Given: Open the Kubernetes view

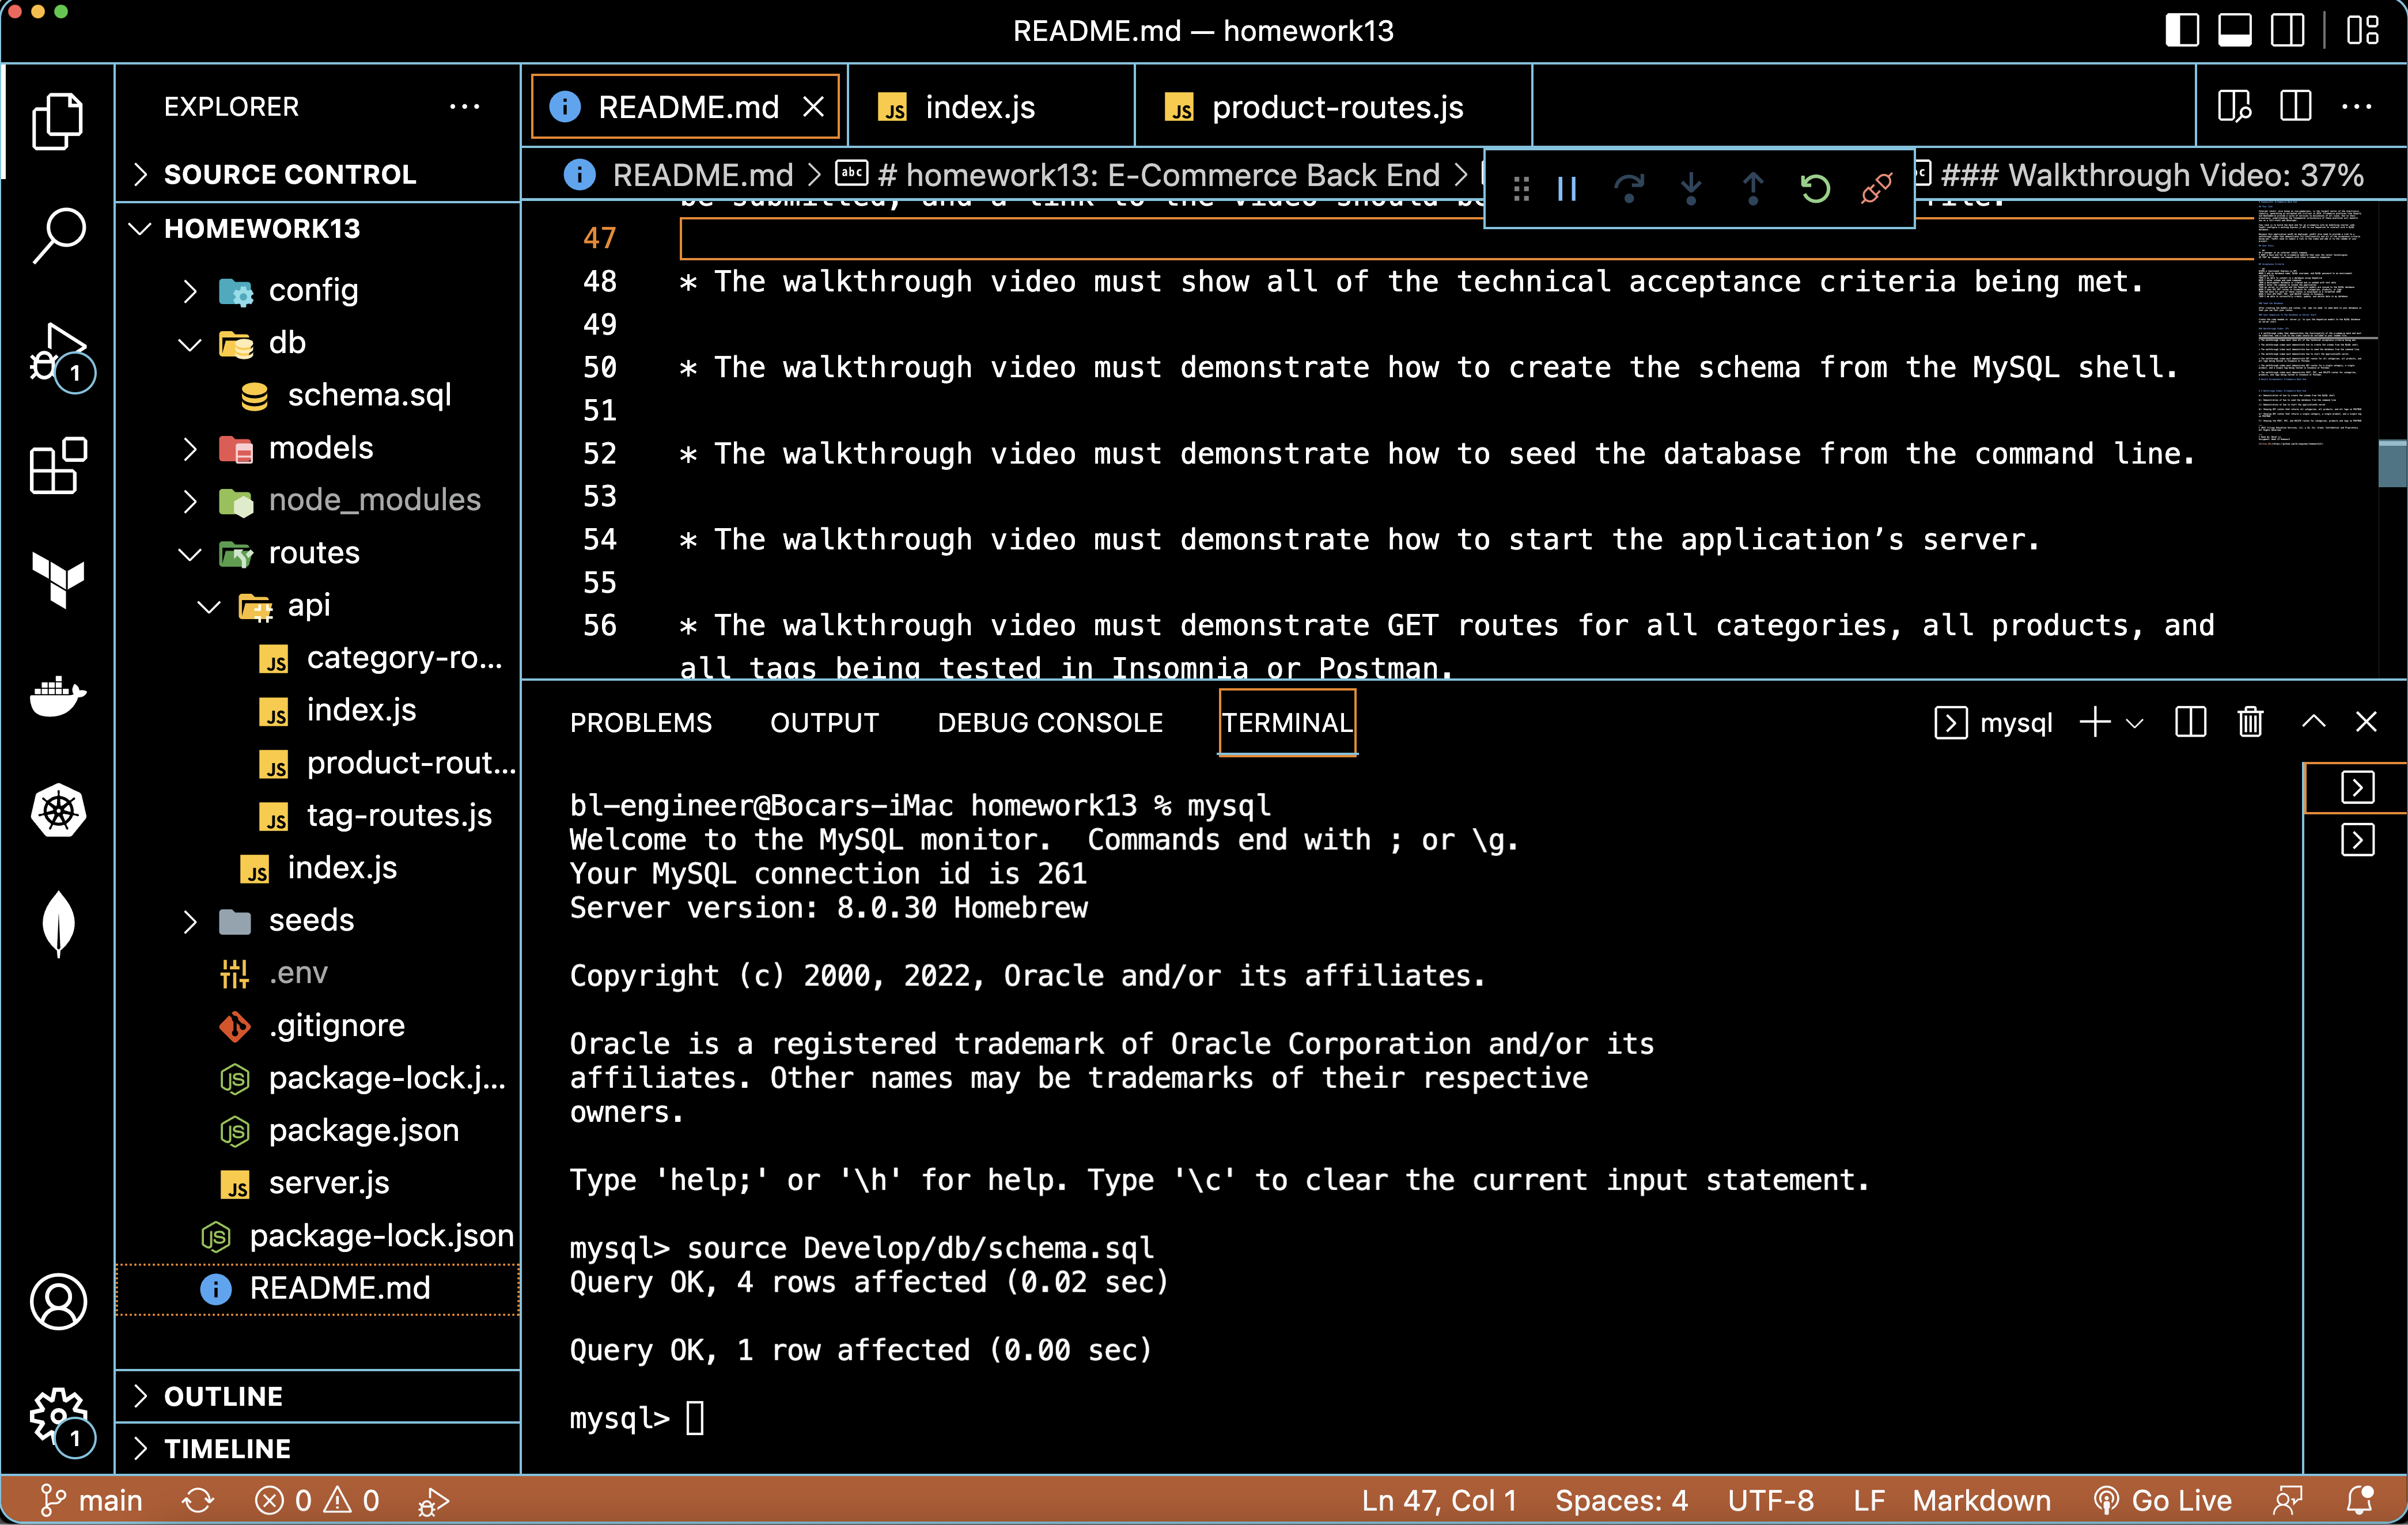Looking at the screenshot, I should 58,810.
